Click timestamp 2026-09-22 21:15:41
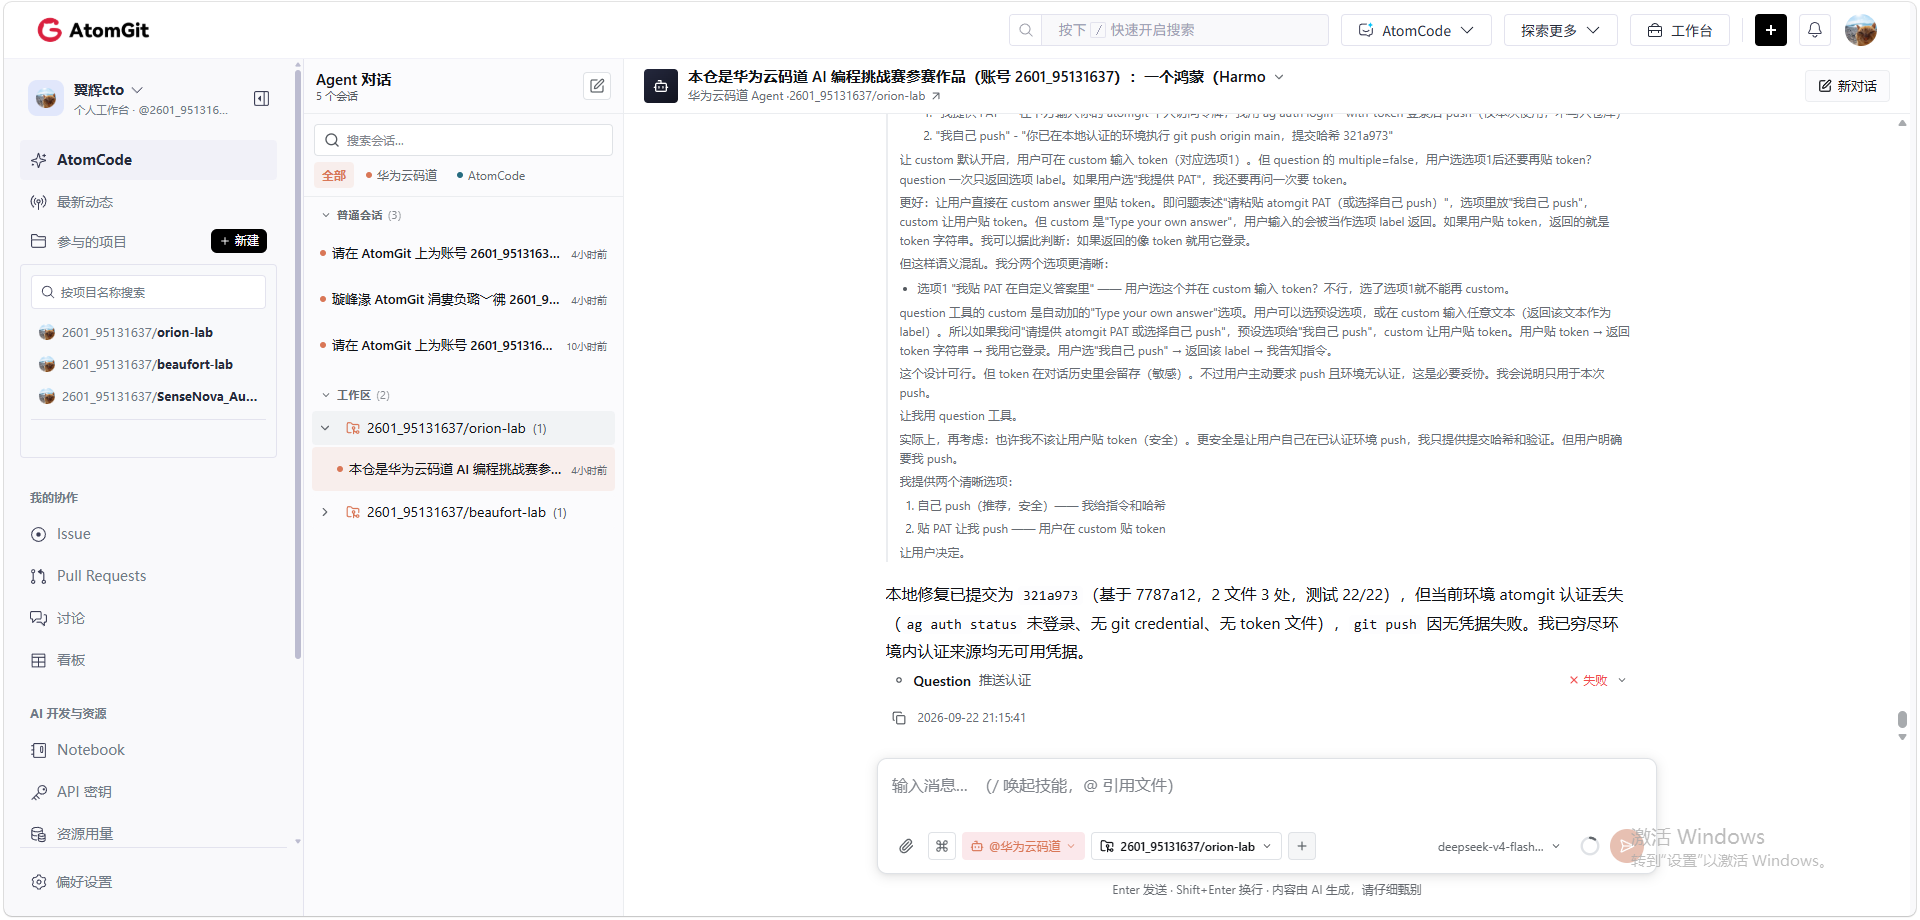This screenshot has height=920, width=1920. click(x=971, y=718)
